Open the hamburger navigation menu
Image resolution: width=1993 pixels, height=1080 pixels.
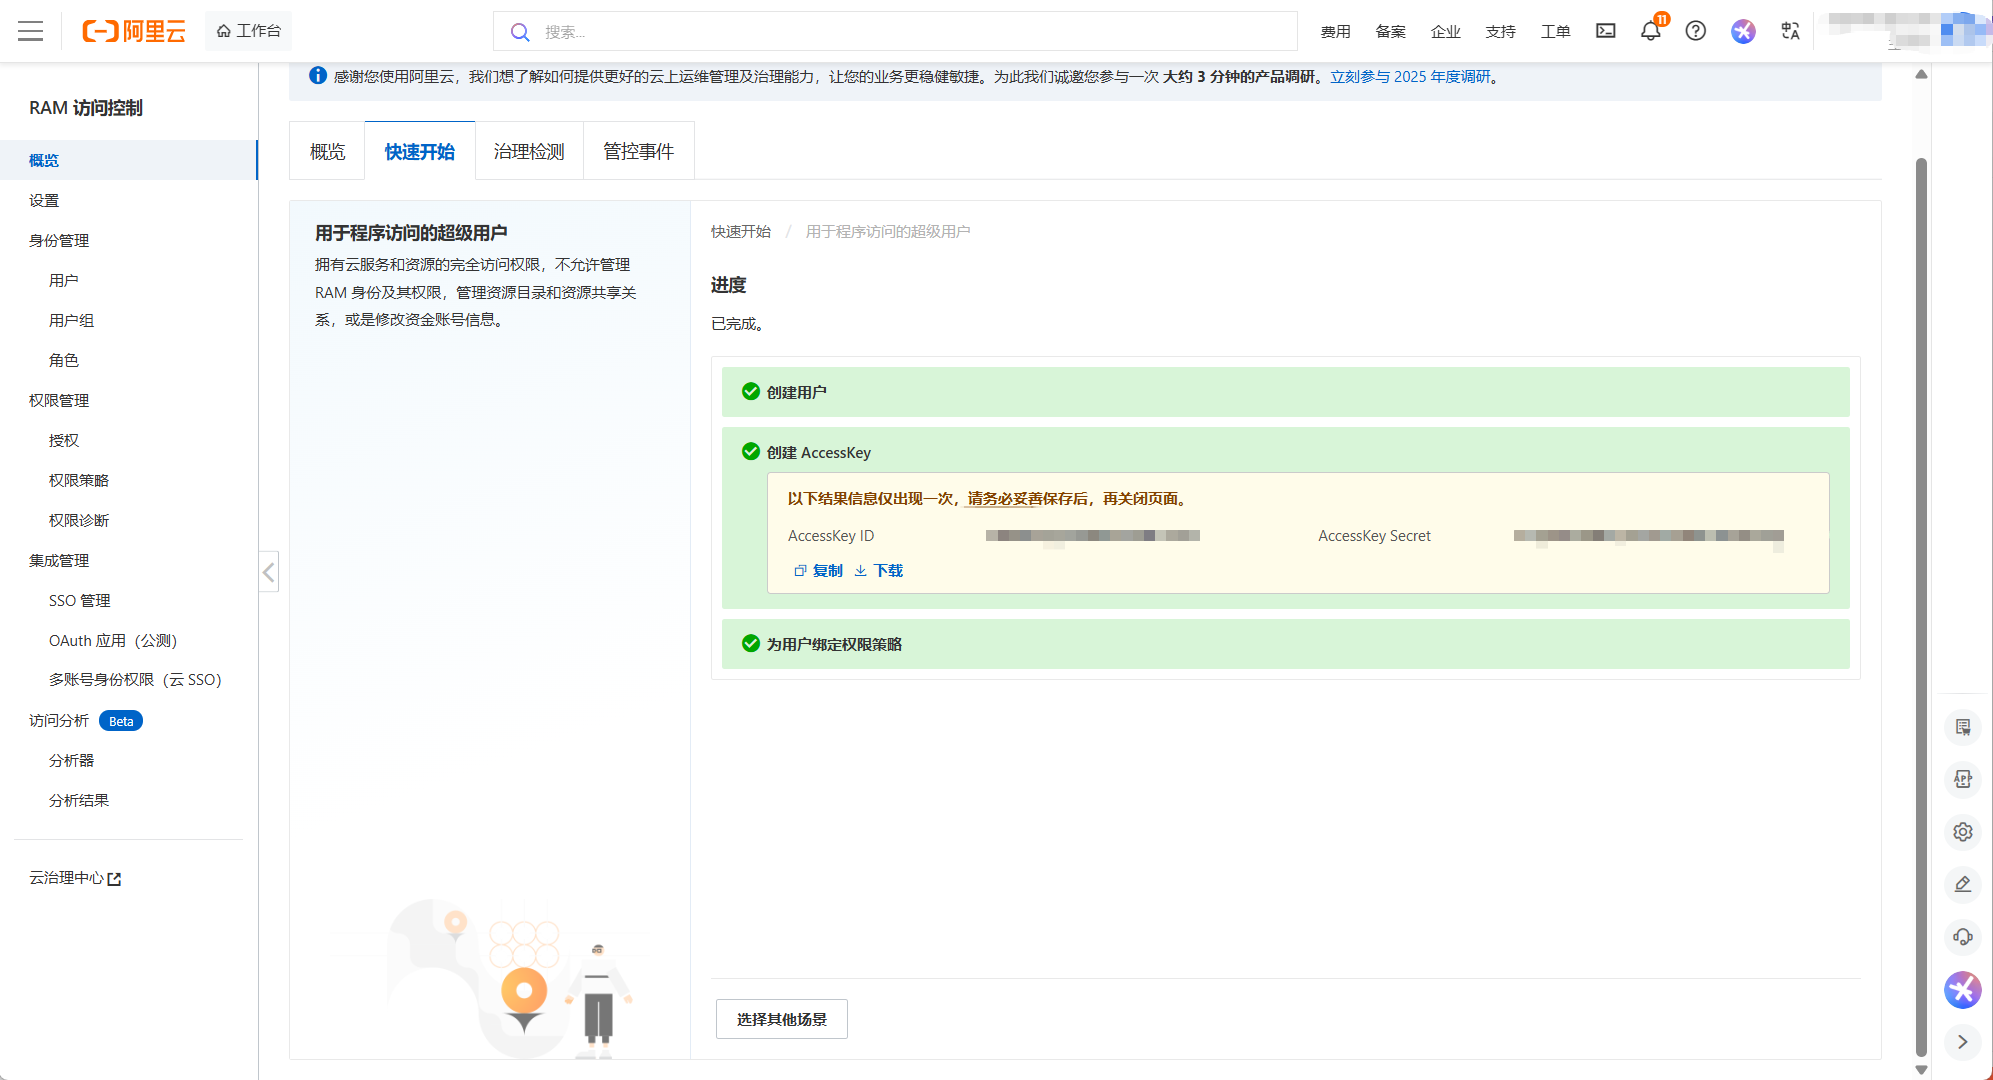pos(31,31)
